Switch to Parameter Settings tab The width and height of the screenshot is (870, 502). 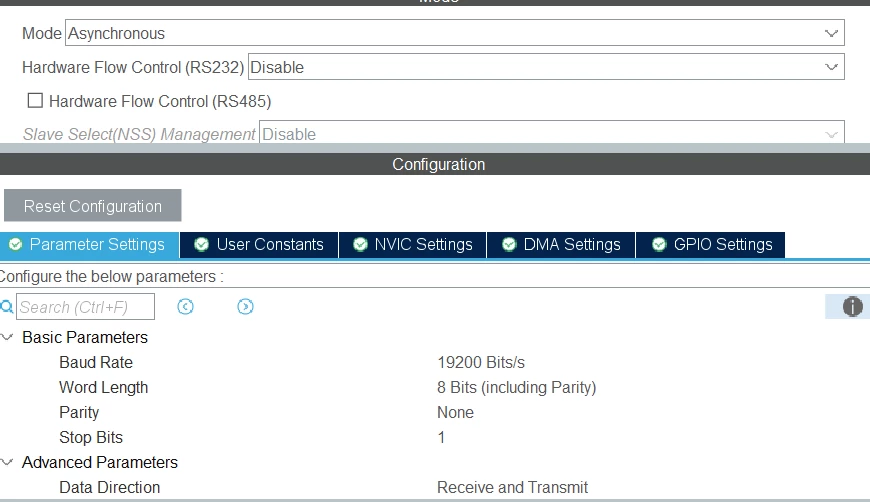(x=89, y=245)
